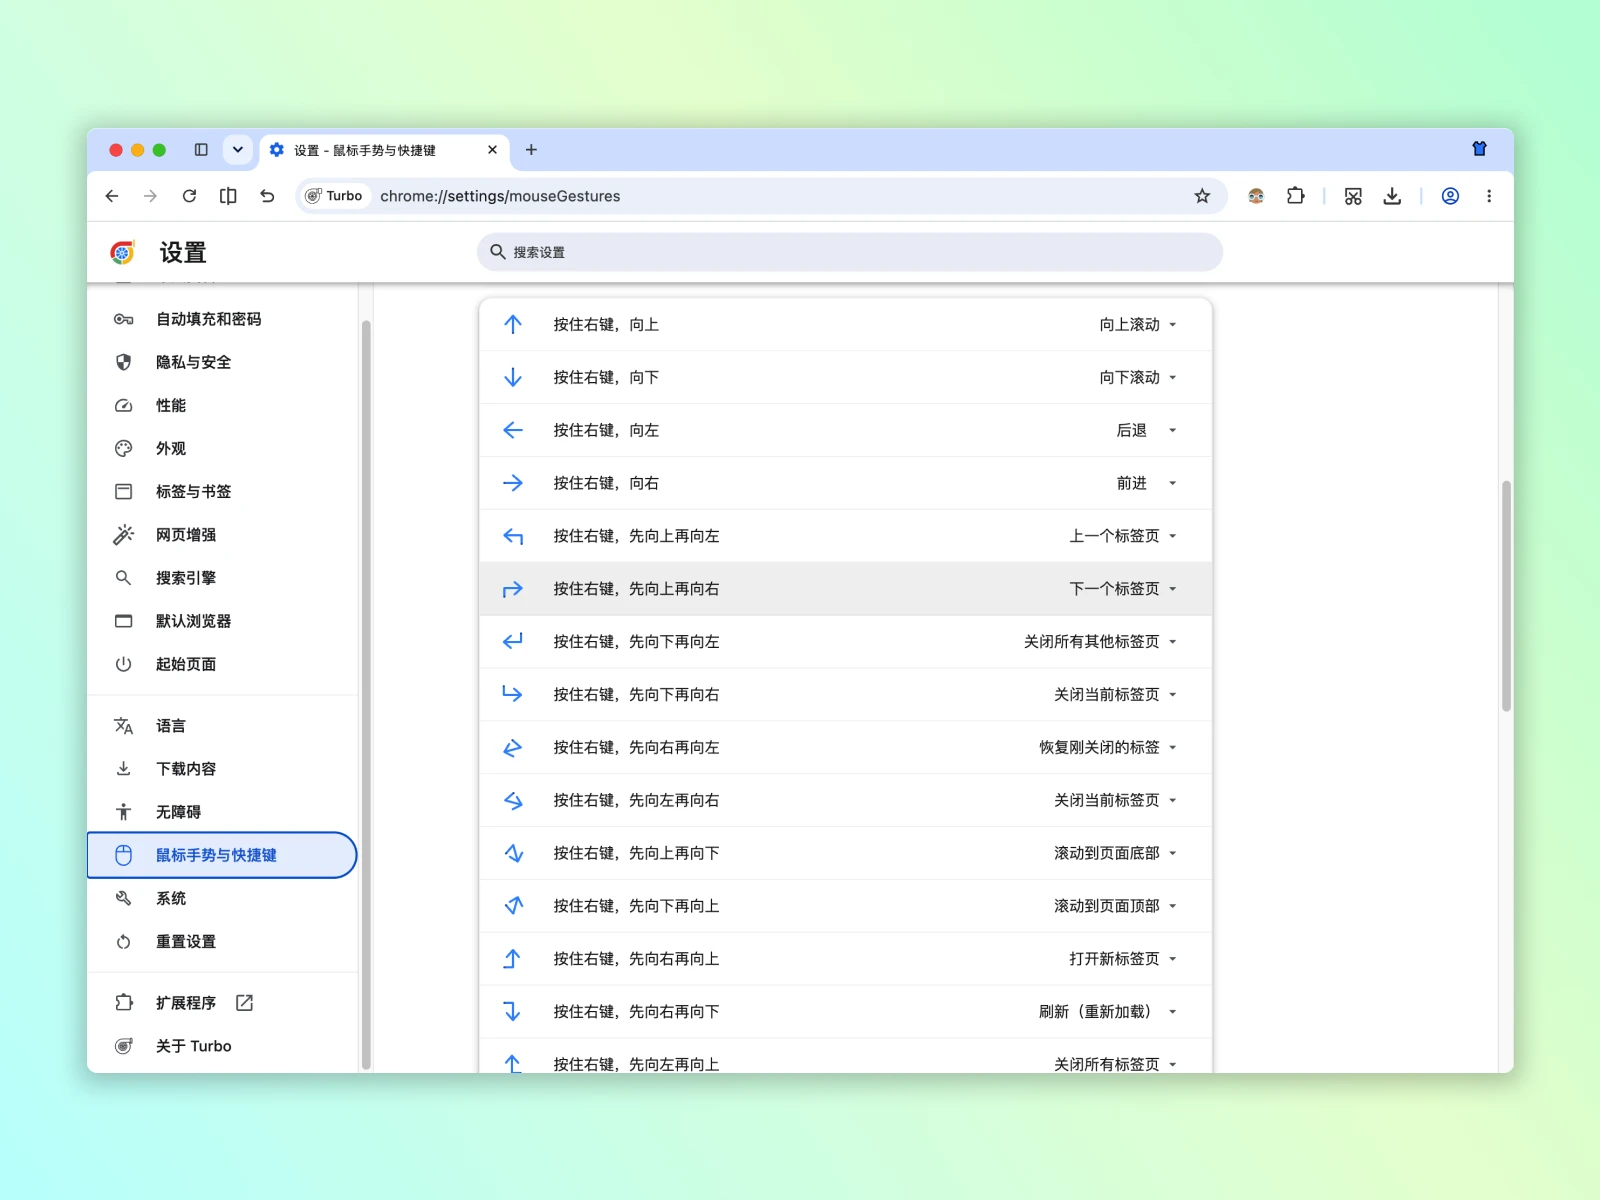Open 无障碍 settings section
This screenshot has height=1200, width=1600.
pyautogui.click(x=222, y=812)
